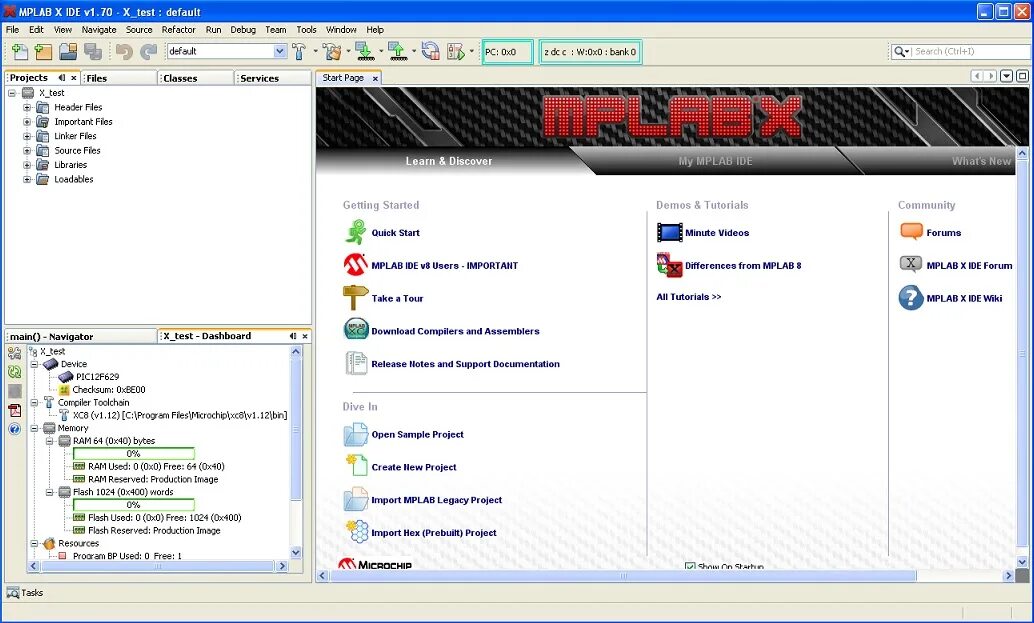Click the search magnifier icon

click(899, 51)
